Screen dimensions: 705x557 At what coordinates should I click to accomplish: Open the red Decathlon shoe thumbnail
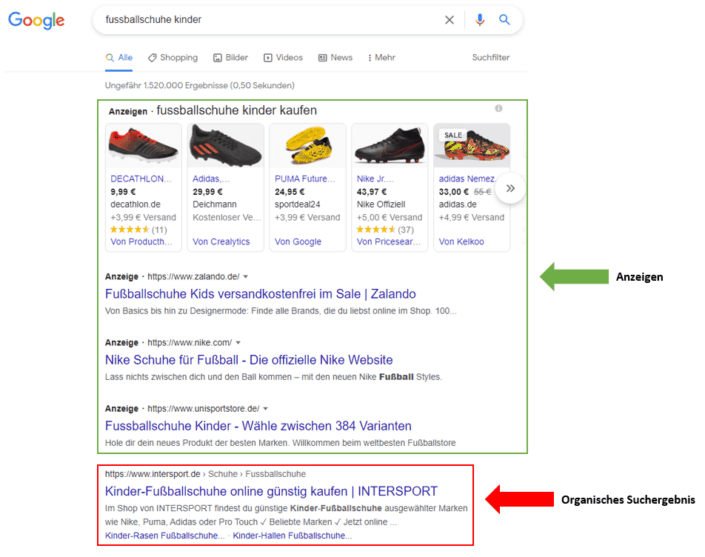tap(143, 146)
